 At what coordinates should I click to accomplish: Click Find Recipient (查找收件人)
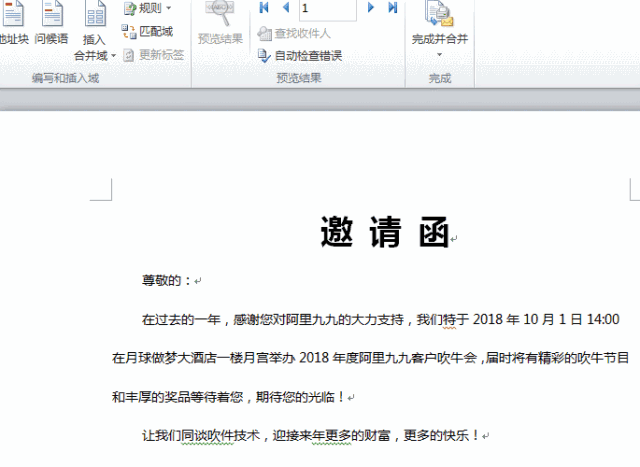[x=294, y=33]
